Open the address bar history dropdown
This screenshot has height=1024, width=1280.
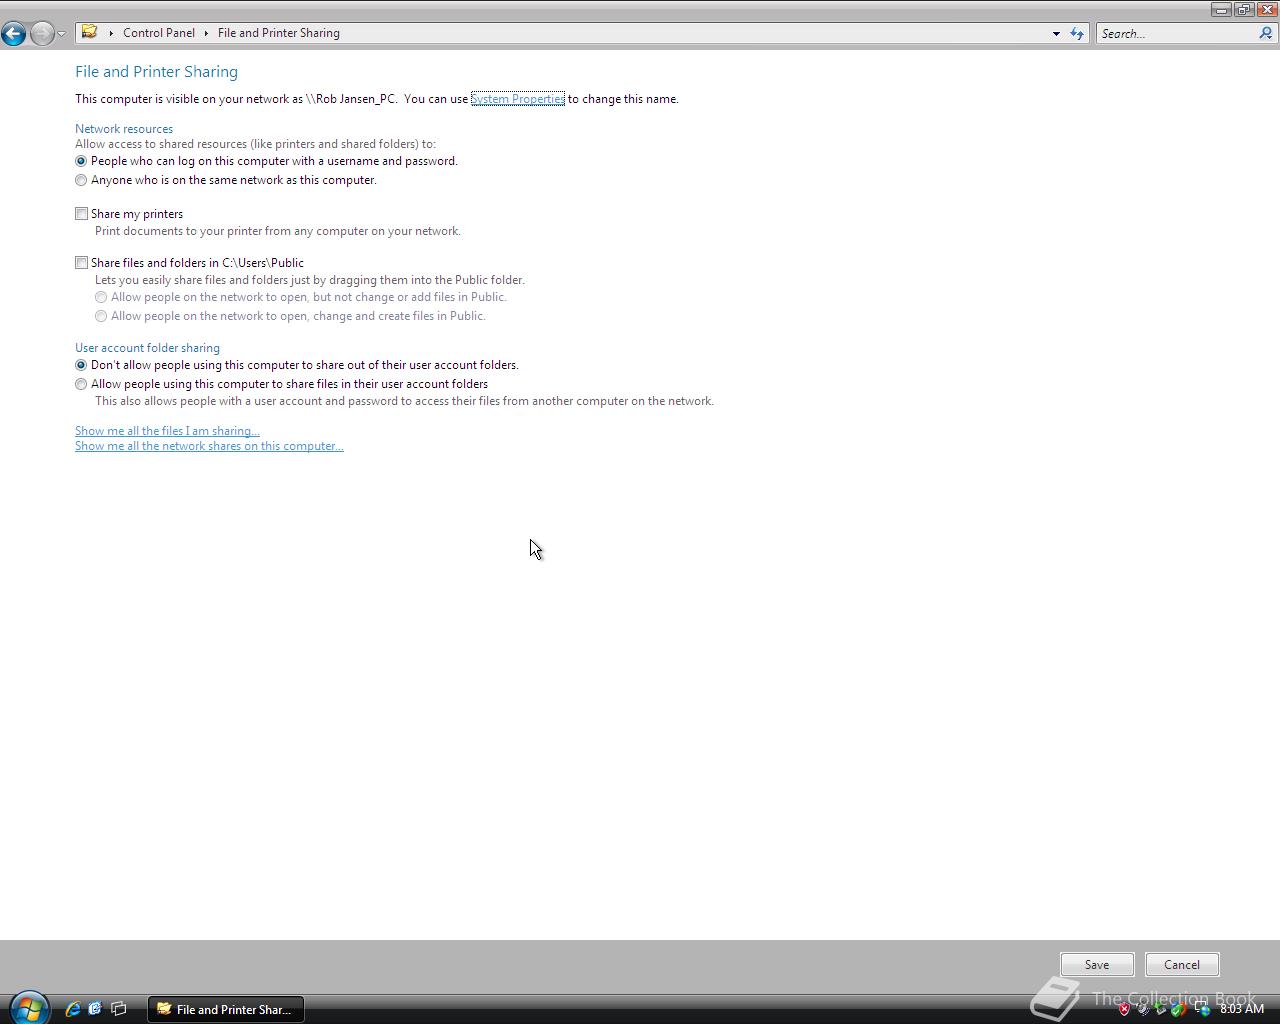[1056, 34]
